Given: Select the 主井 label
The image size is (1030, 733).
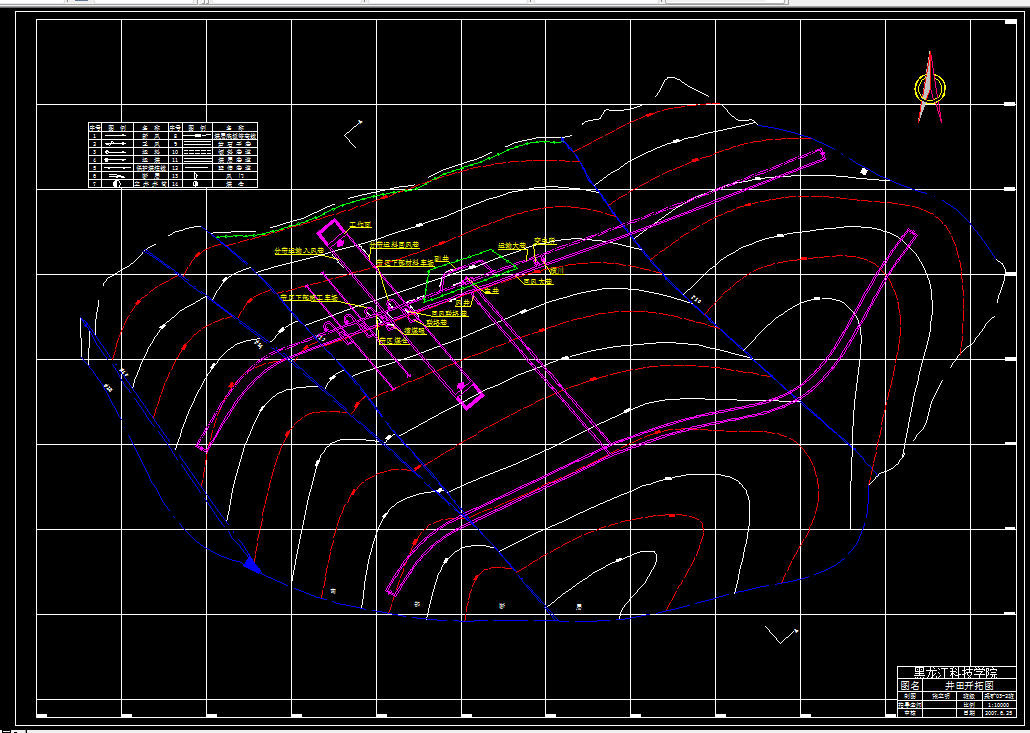Looking at the screenshot, I should tap(491, 290).
